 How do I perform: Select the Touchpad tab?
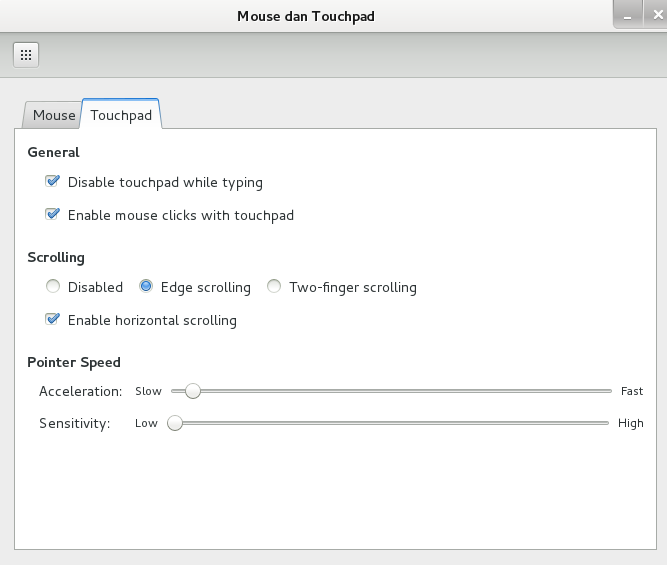click(x=121, y=115)
